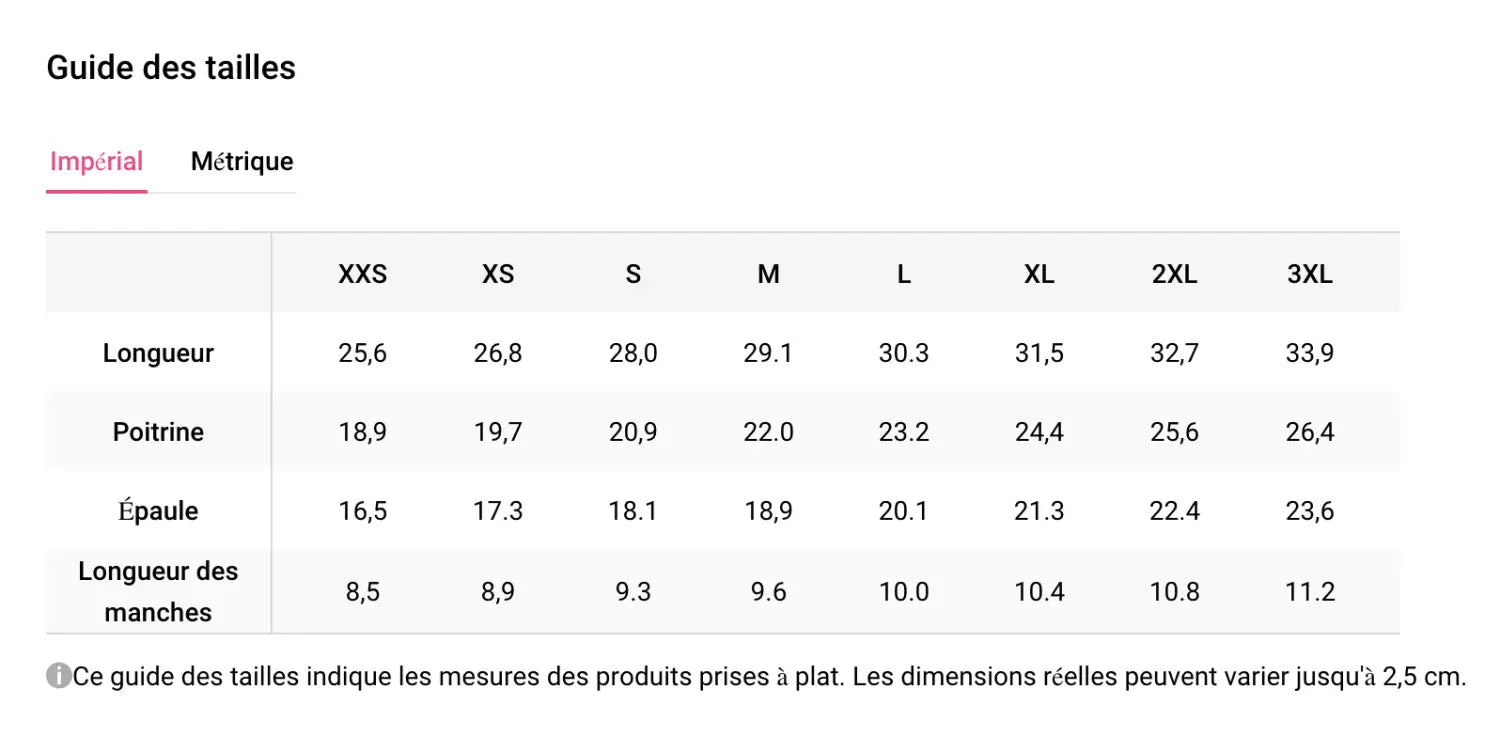Click the XL column header
Screen dimensions: 1500x752
1039,273
